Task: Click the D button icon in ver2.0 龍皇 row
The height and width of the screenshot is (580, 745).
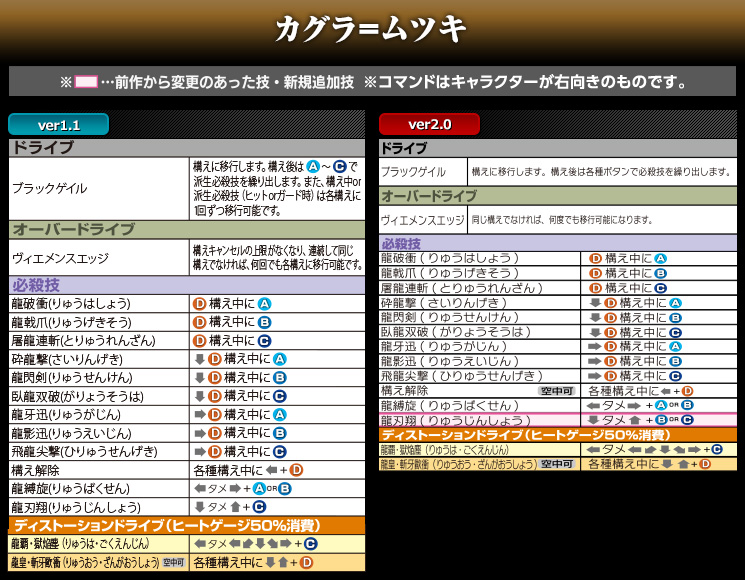Action: (705, 464)
